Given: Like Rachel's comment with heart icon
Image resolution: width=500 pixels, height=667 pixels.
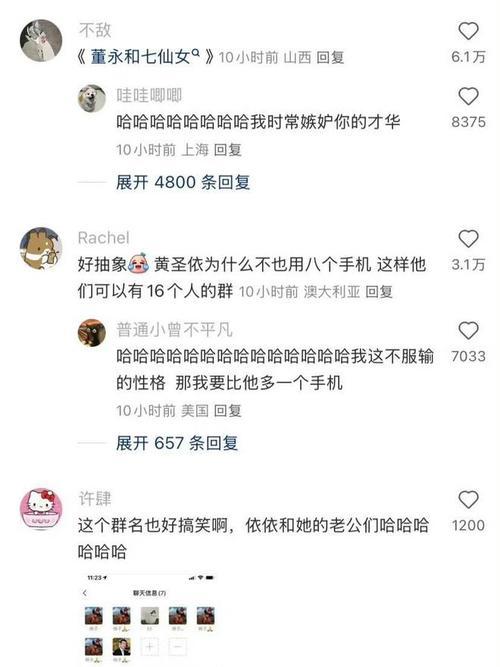Looking at the screenshot, I should [x=468, y=239].
